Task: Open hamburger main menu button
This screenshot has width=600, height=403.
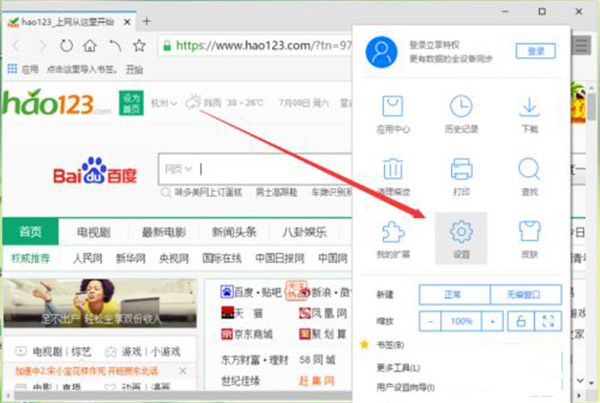Action: pos(582,46)
